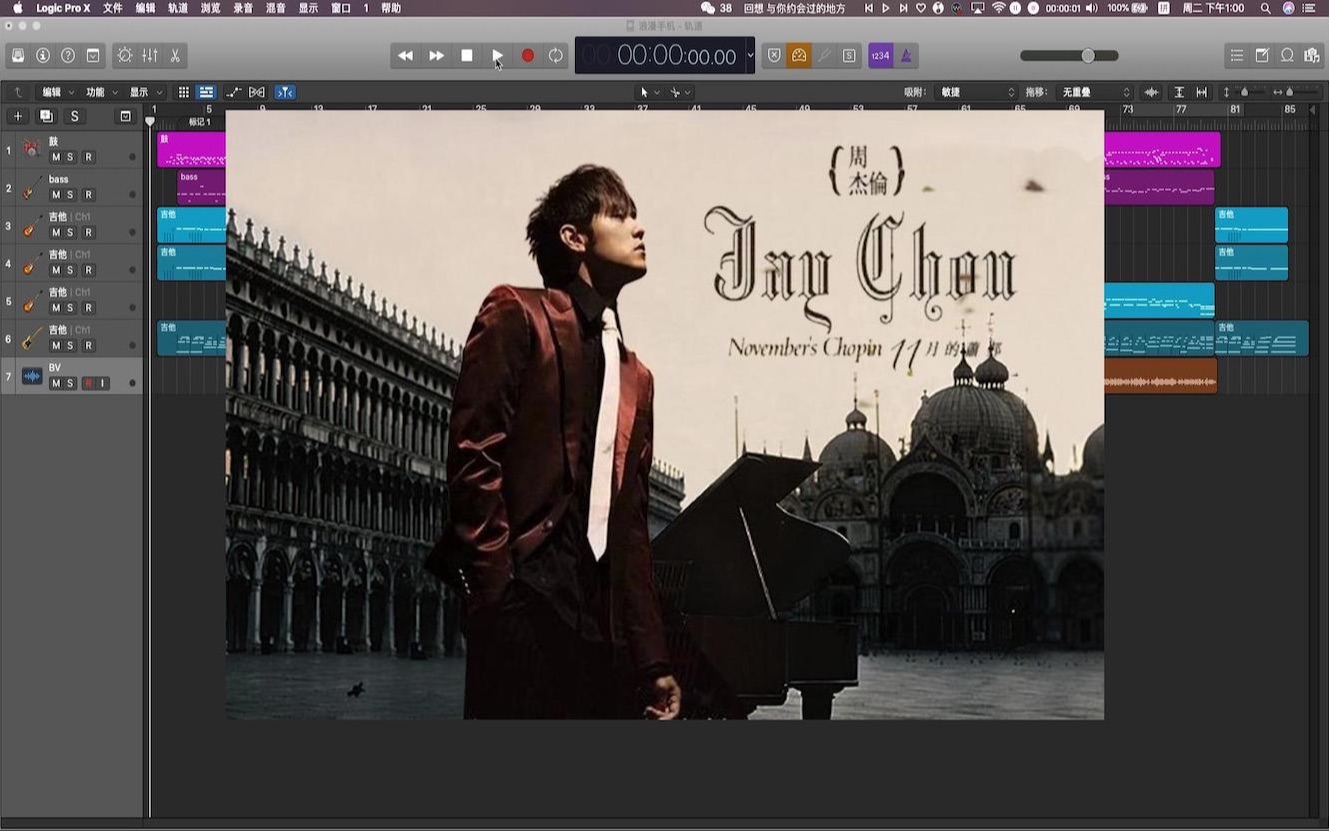Open the Quick Help question-mark icon
This screenshot has height=831, width=1329.
(x=68, y=56)
